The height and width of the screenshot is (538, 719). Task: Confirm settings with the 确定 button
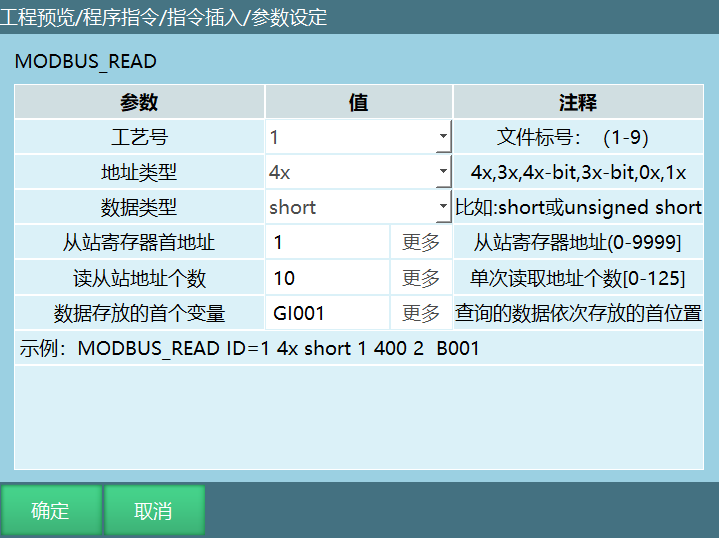[x=51, y=511]
